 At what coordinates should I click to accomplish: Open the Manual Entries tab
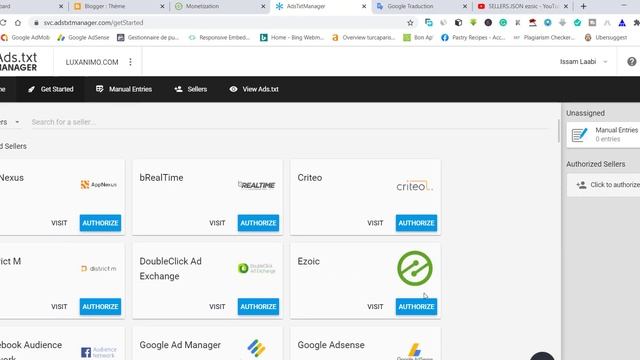[x=124, y=89]
